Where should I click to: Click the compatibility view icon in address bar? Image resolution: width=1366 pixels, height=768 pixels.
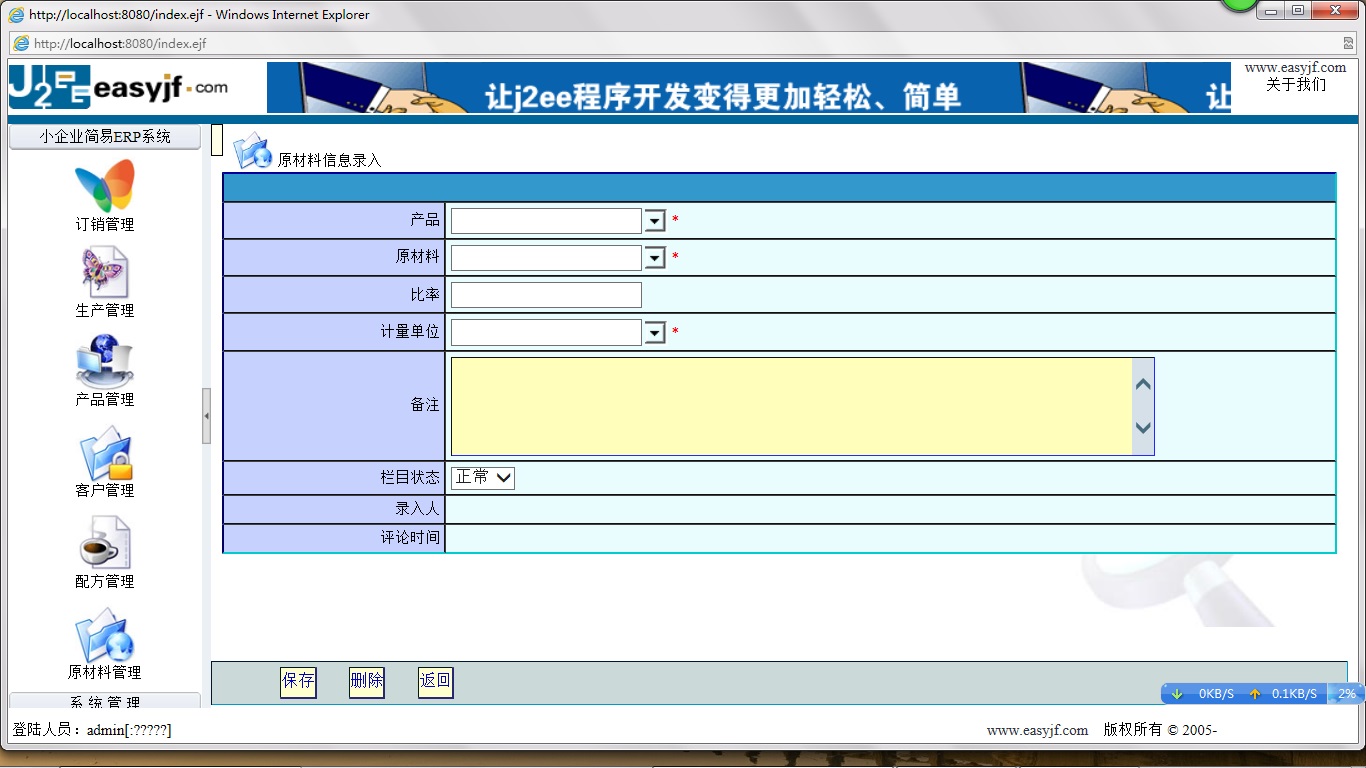[x=1348, y=43]
